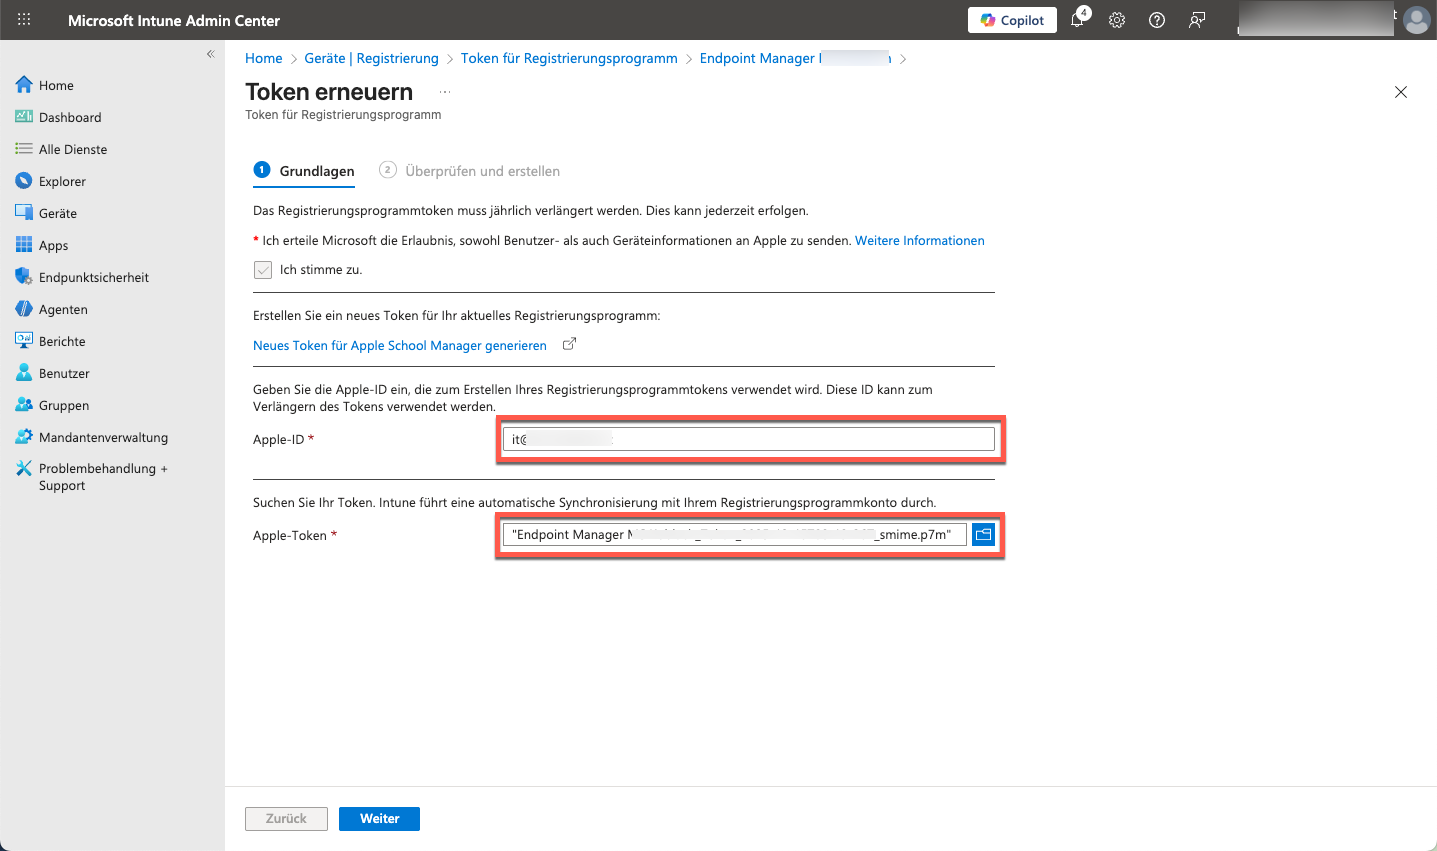1437x851 pixels.
Task: Open the notifications bell icon
Action: [x=1078, y=20]
